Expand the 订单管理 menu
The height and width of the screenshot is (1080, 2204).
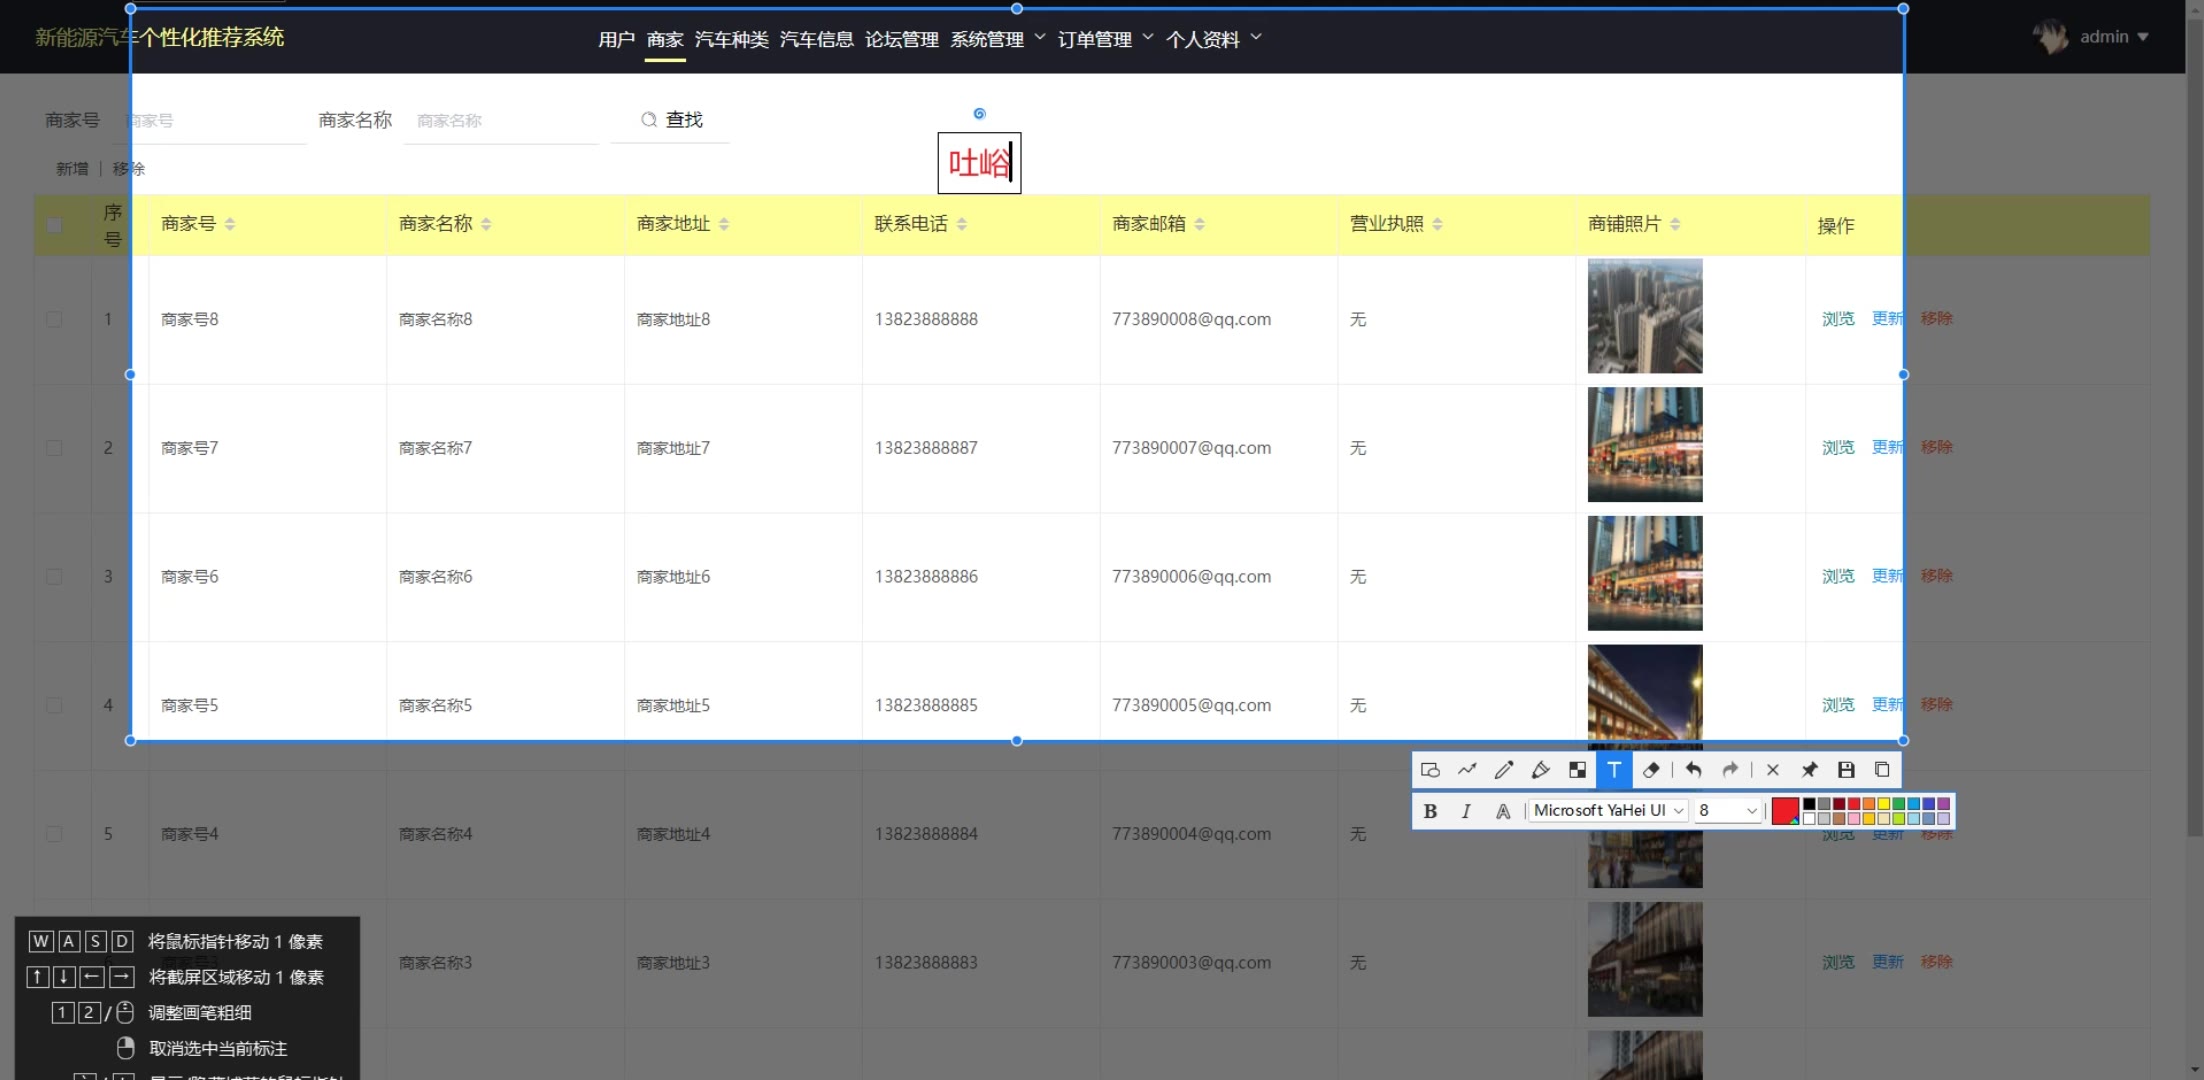[1105, 39]
